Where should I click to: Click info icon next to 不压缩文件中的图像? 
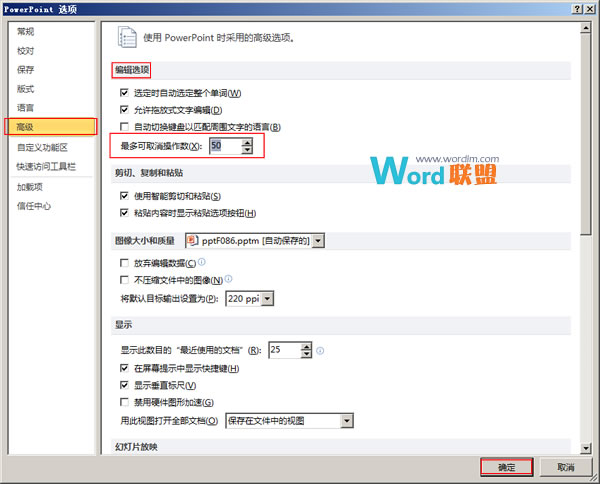pyautogui.click(x=228, y=279)
